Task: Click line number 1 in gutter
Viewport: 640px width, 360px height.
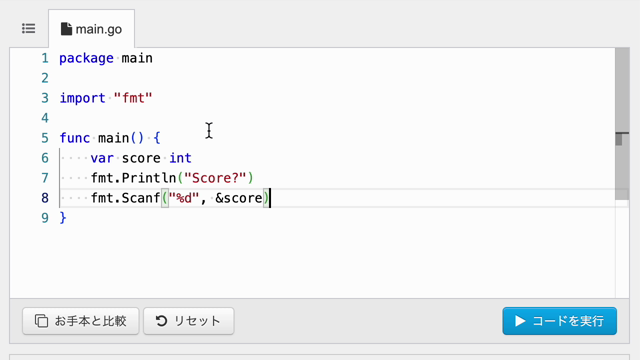Action: pos(45,58)
